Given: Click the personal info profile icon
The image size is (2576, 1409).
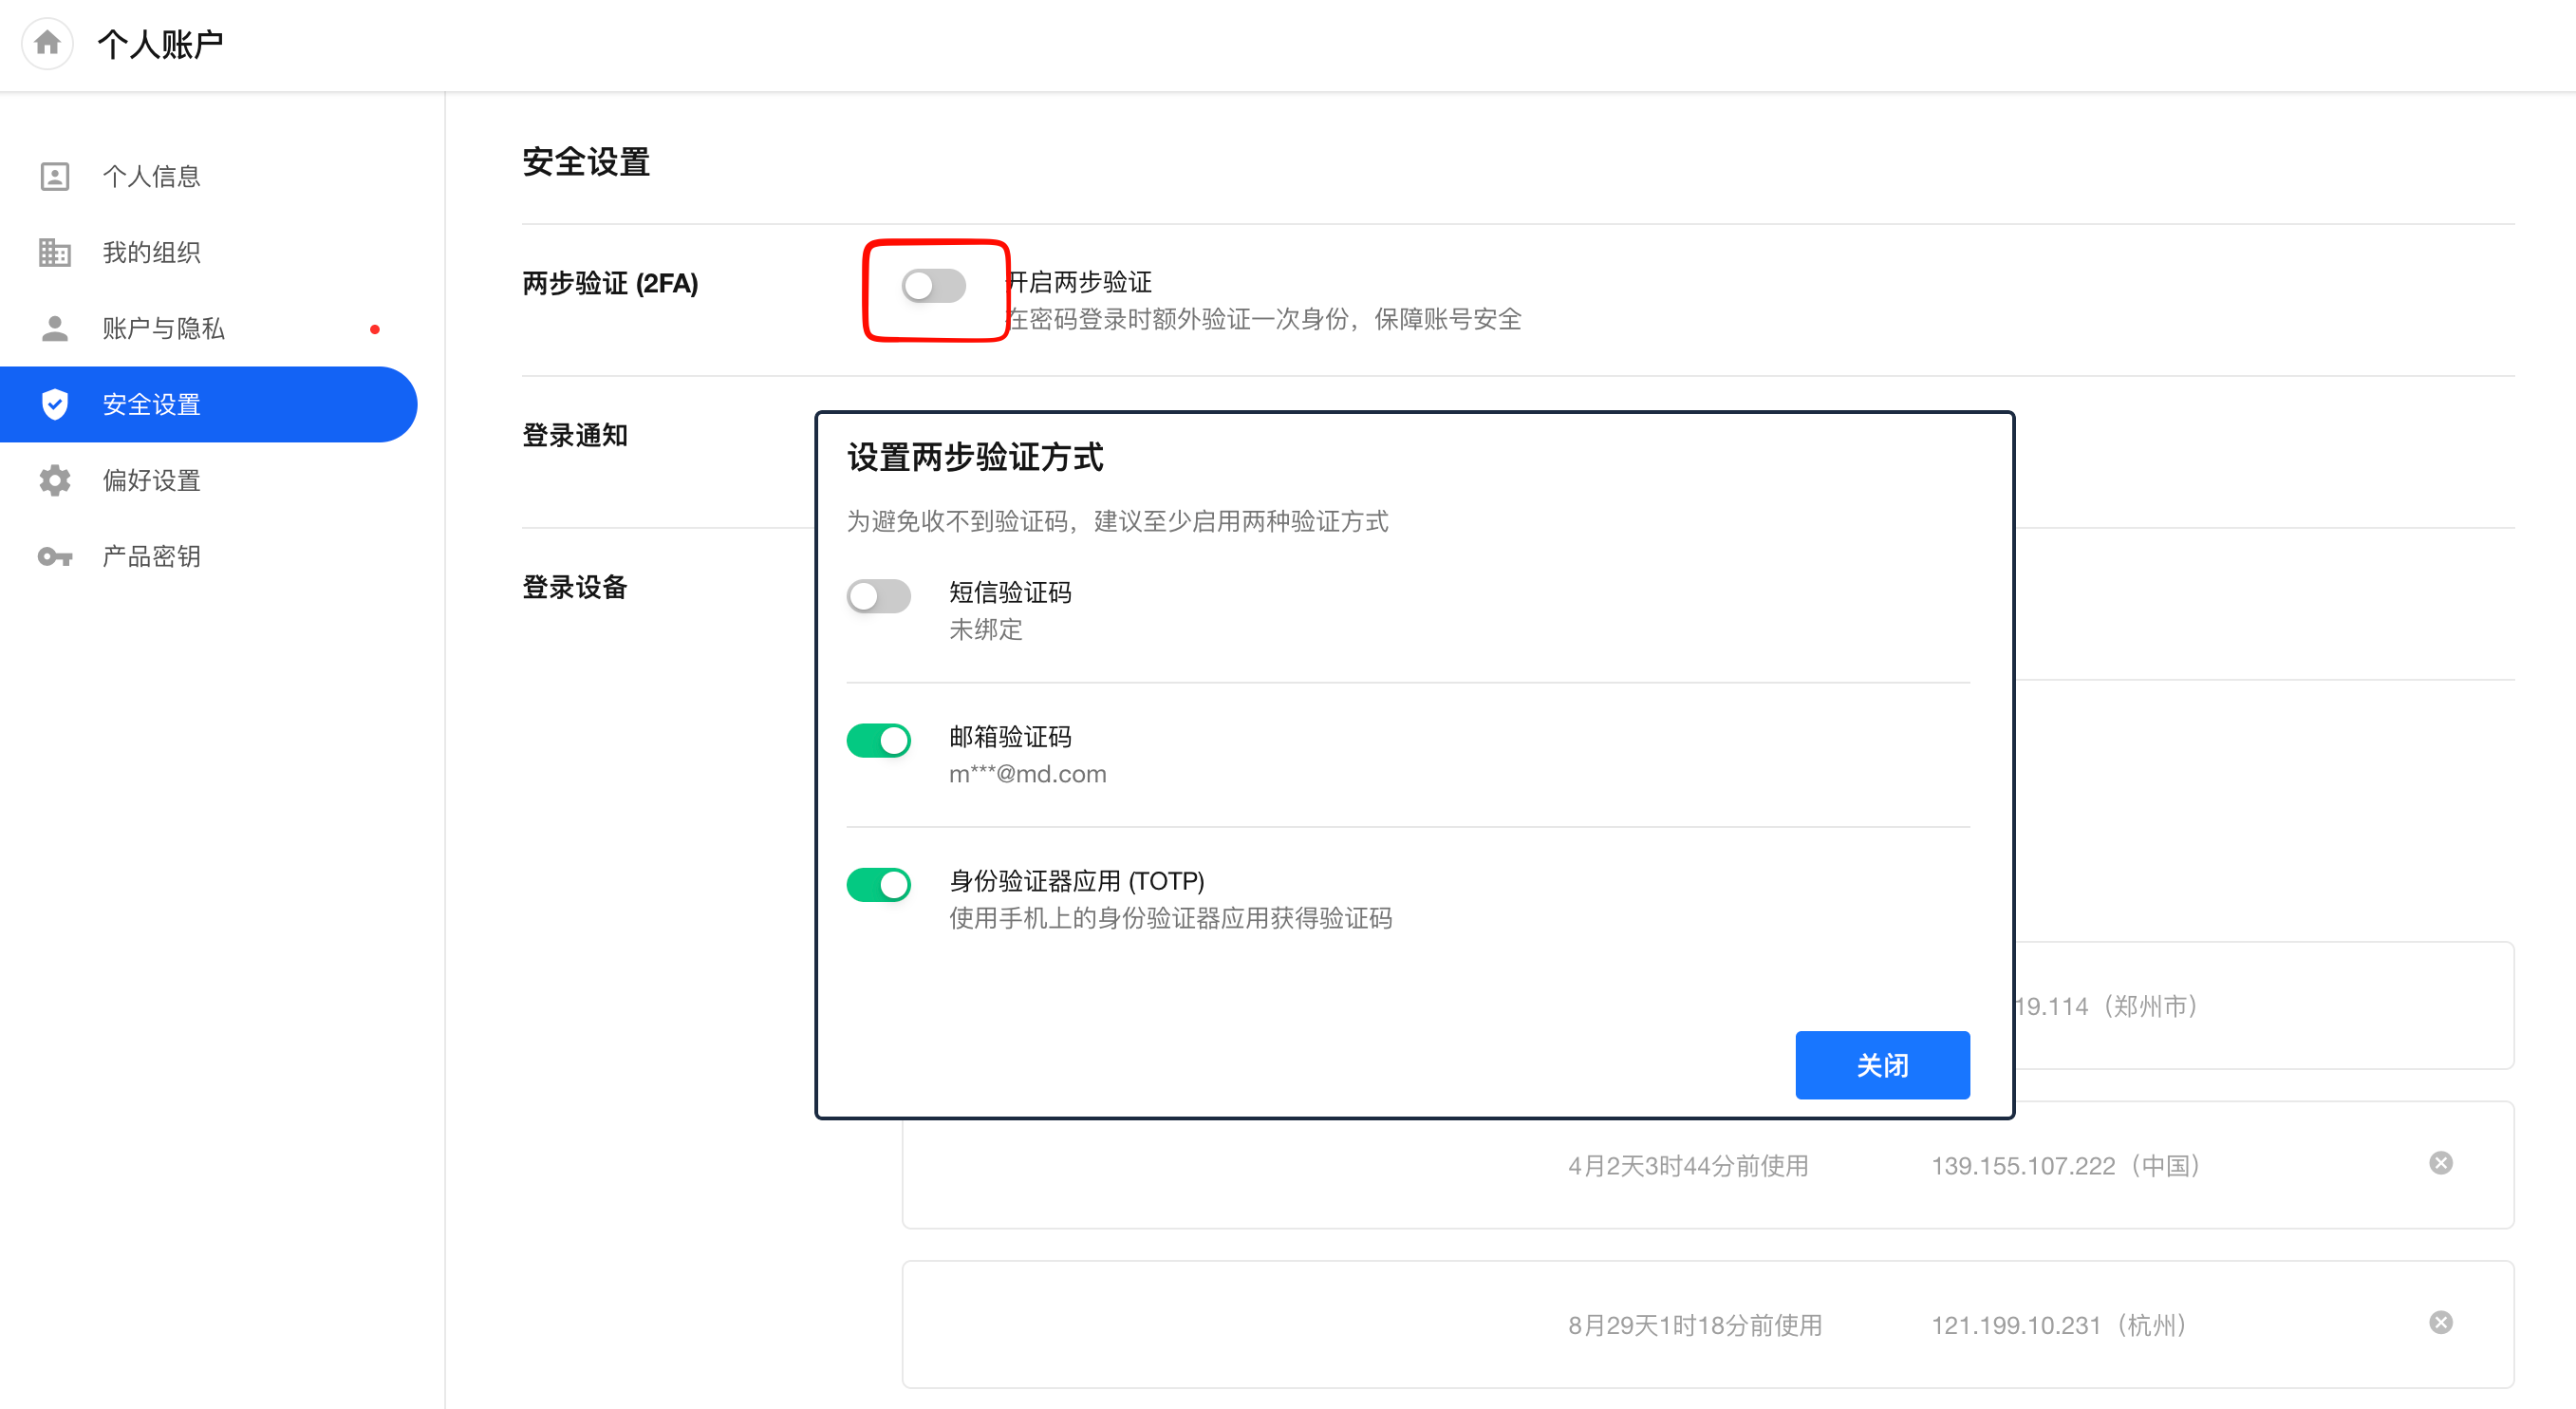Looking at the screenshot, I should click(54, 176).
